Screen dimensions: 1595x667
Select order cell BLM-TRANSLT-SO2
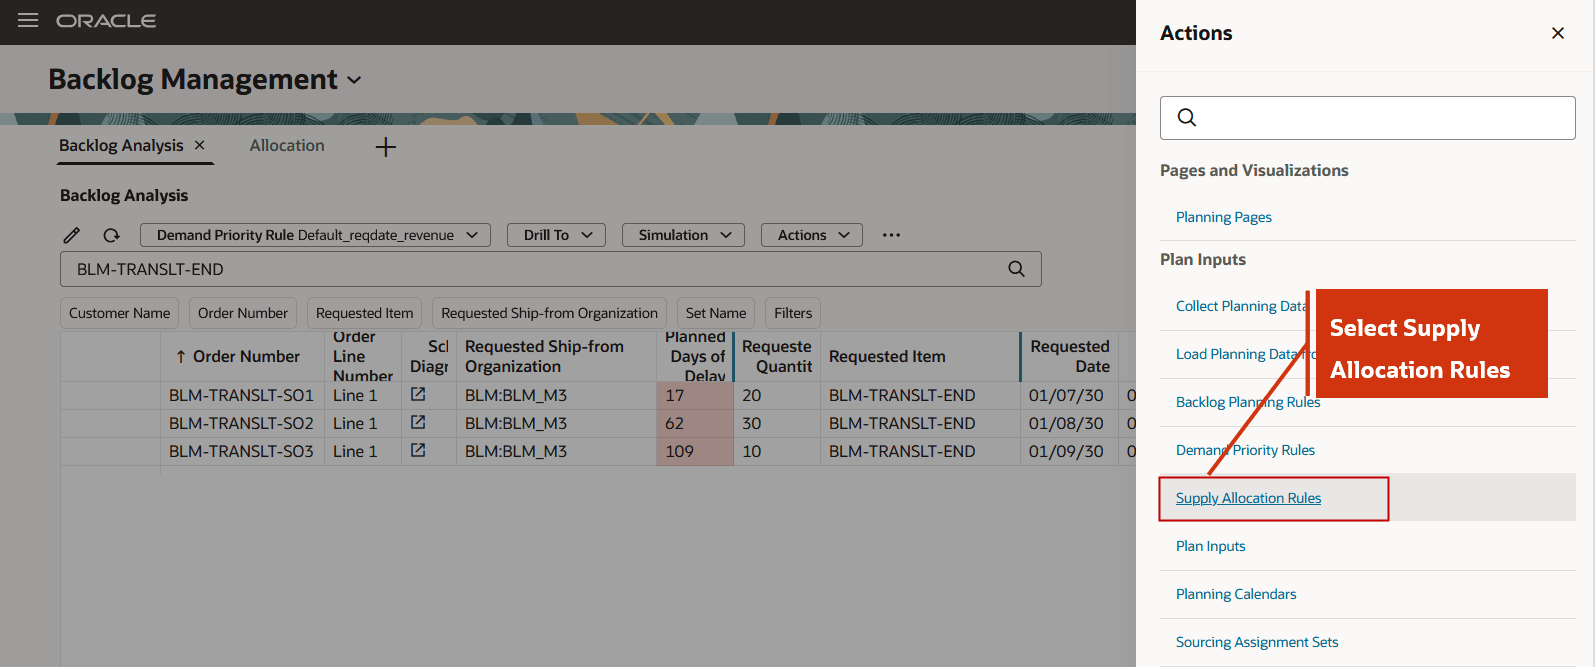(241, 423)
